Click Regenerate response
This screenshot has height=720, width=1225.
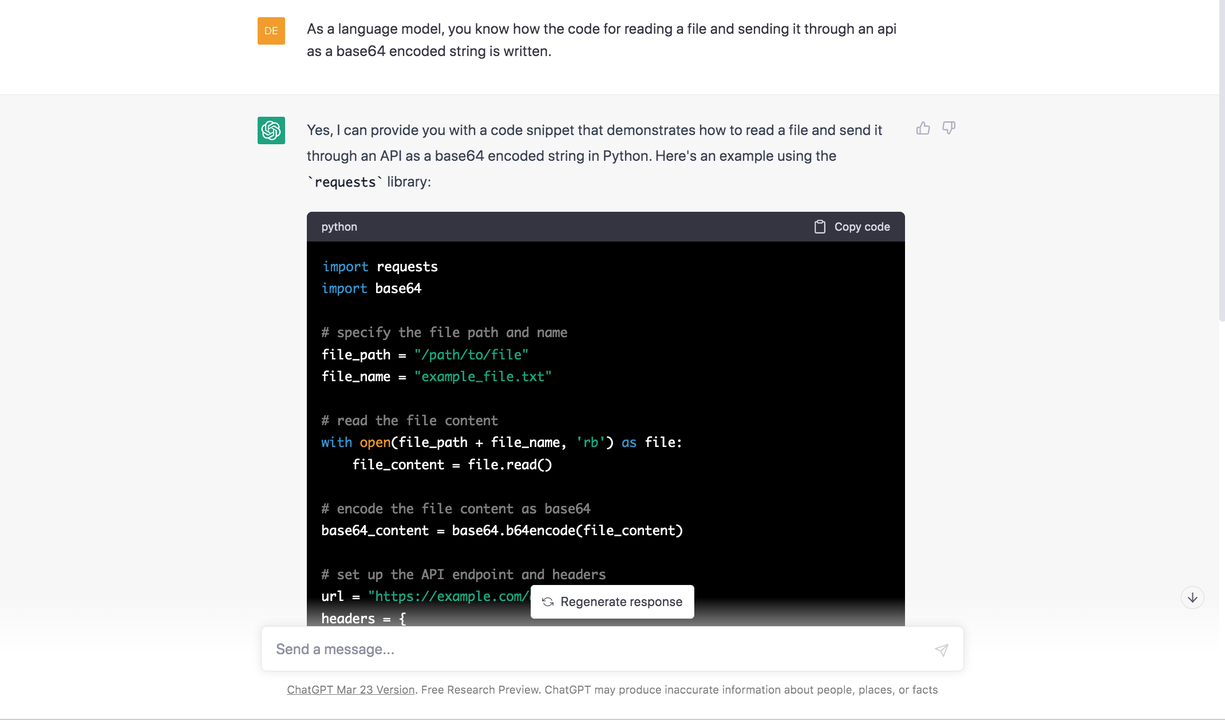click(x=611, y=601)
